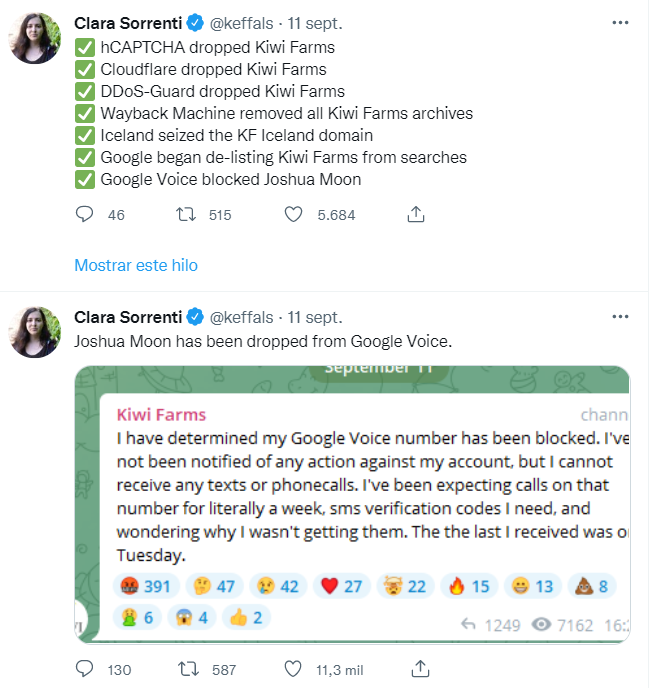Like the first tweet with 5.684 likes
Image resolution: width=664 pixels, height=688 pixels.
[x=293, y=214]
